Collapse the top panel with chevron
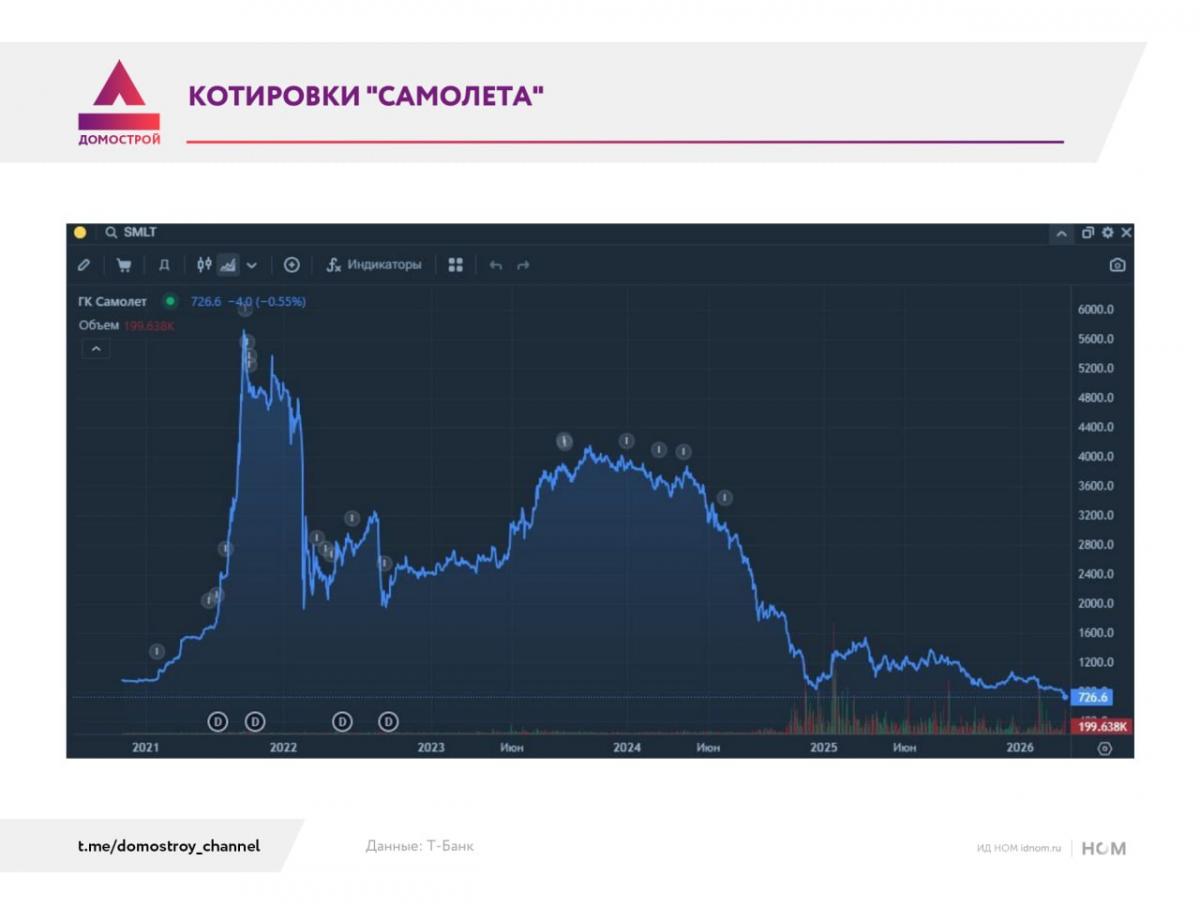 [x=1060, y=233]
